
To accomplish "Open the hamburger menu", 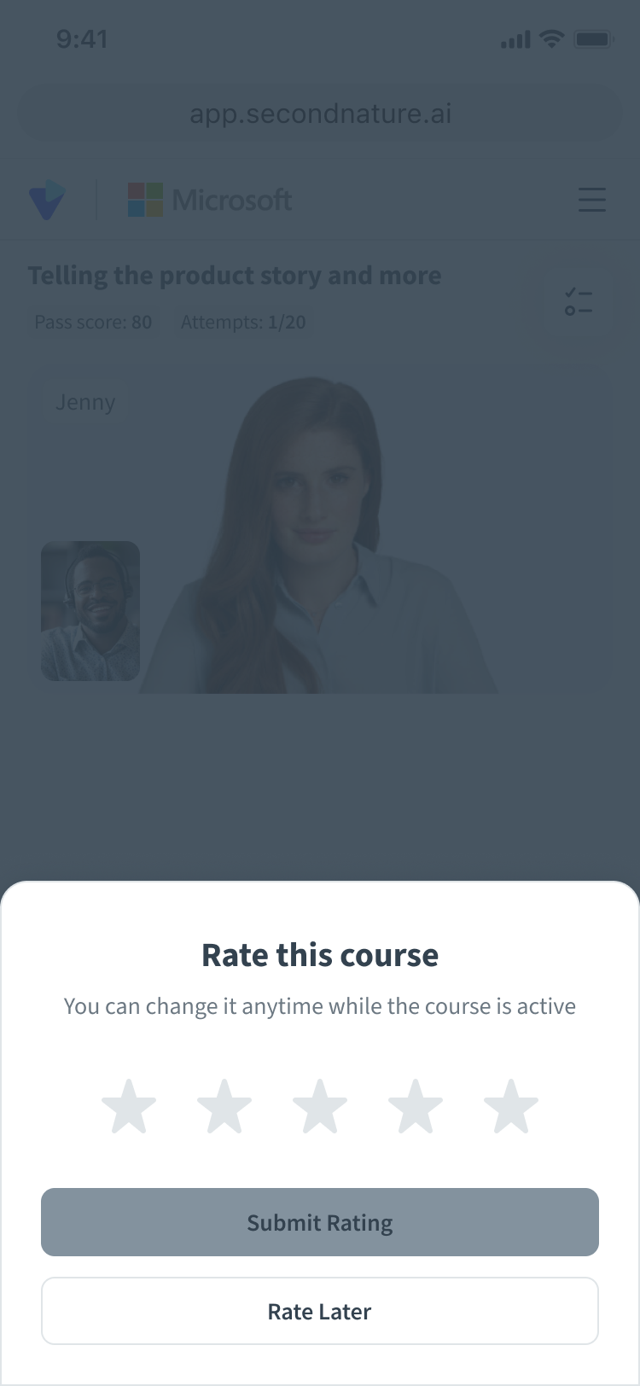I will pos(592,200).
